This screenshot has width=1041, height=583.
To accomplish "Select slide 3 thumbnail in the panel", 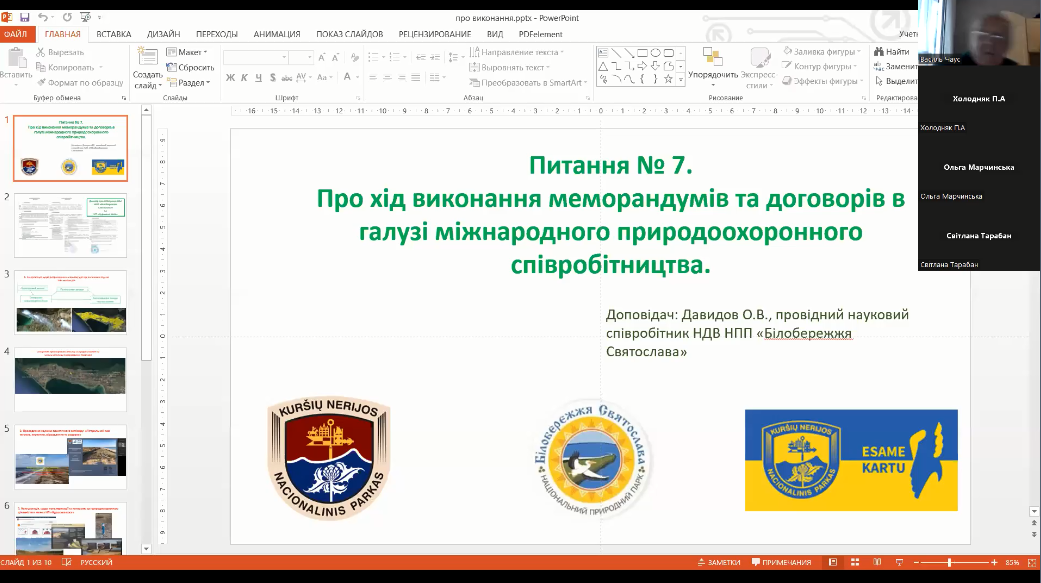I will tap(70, 302).
